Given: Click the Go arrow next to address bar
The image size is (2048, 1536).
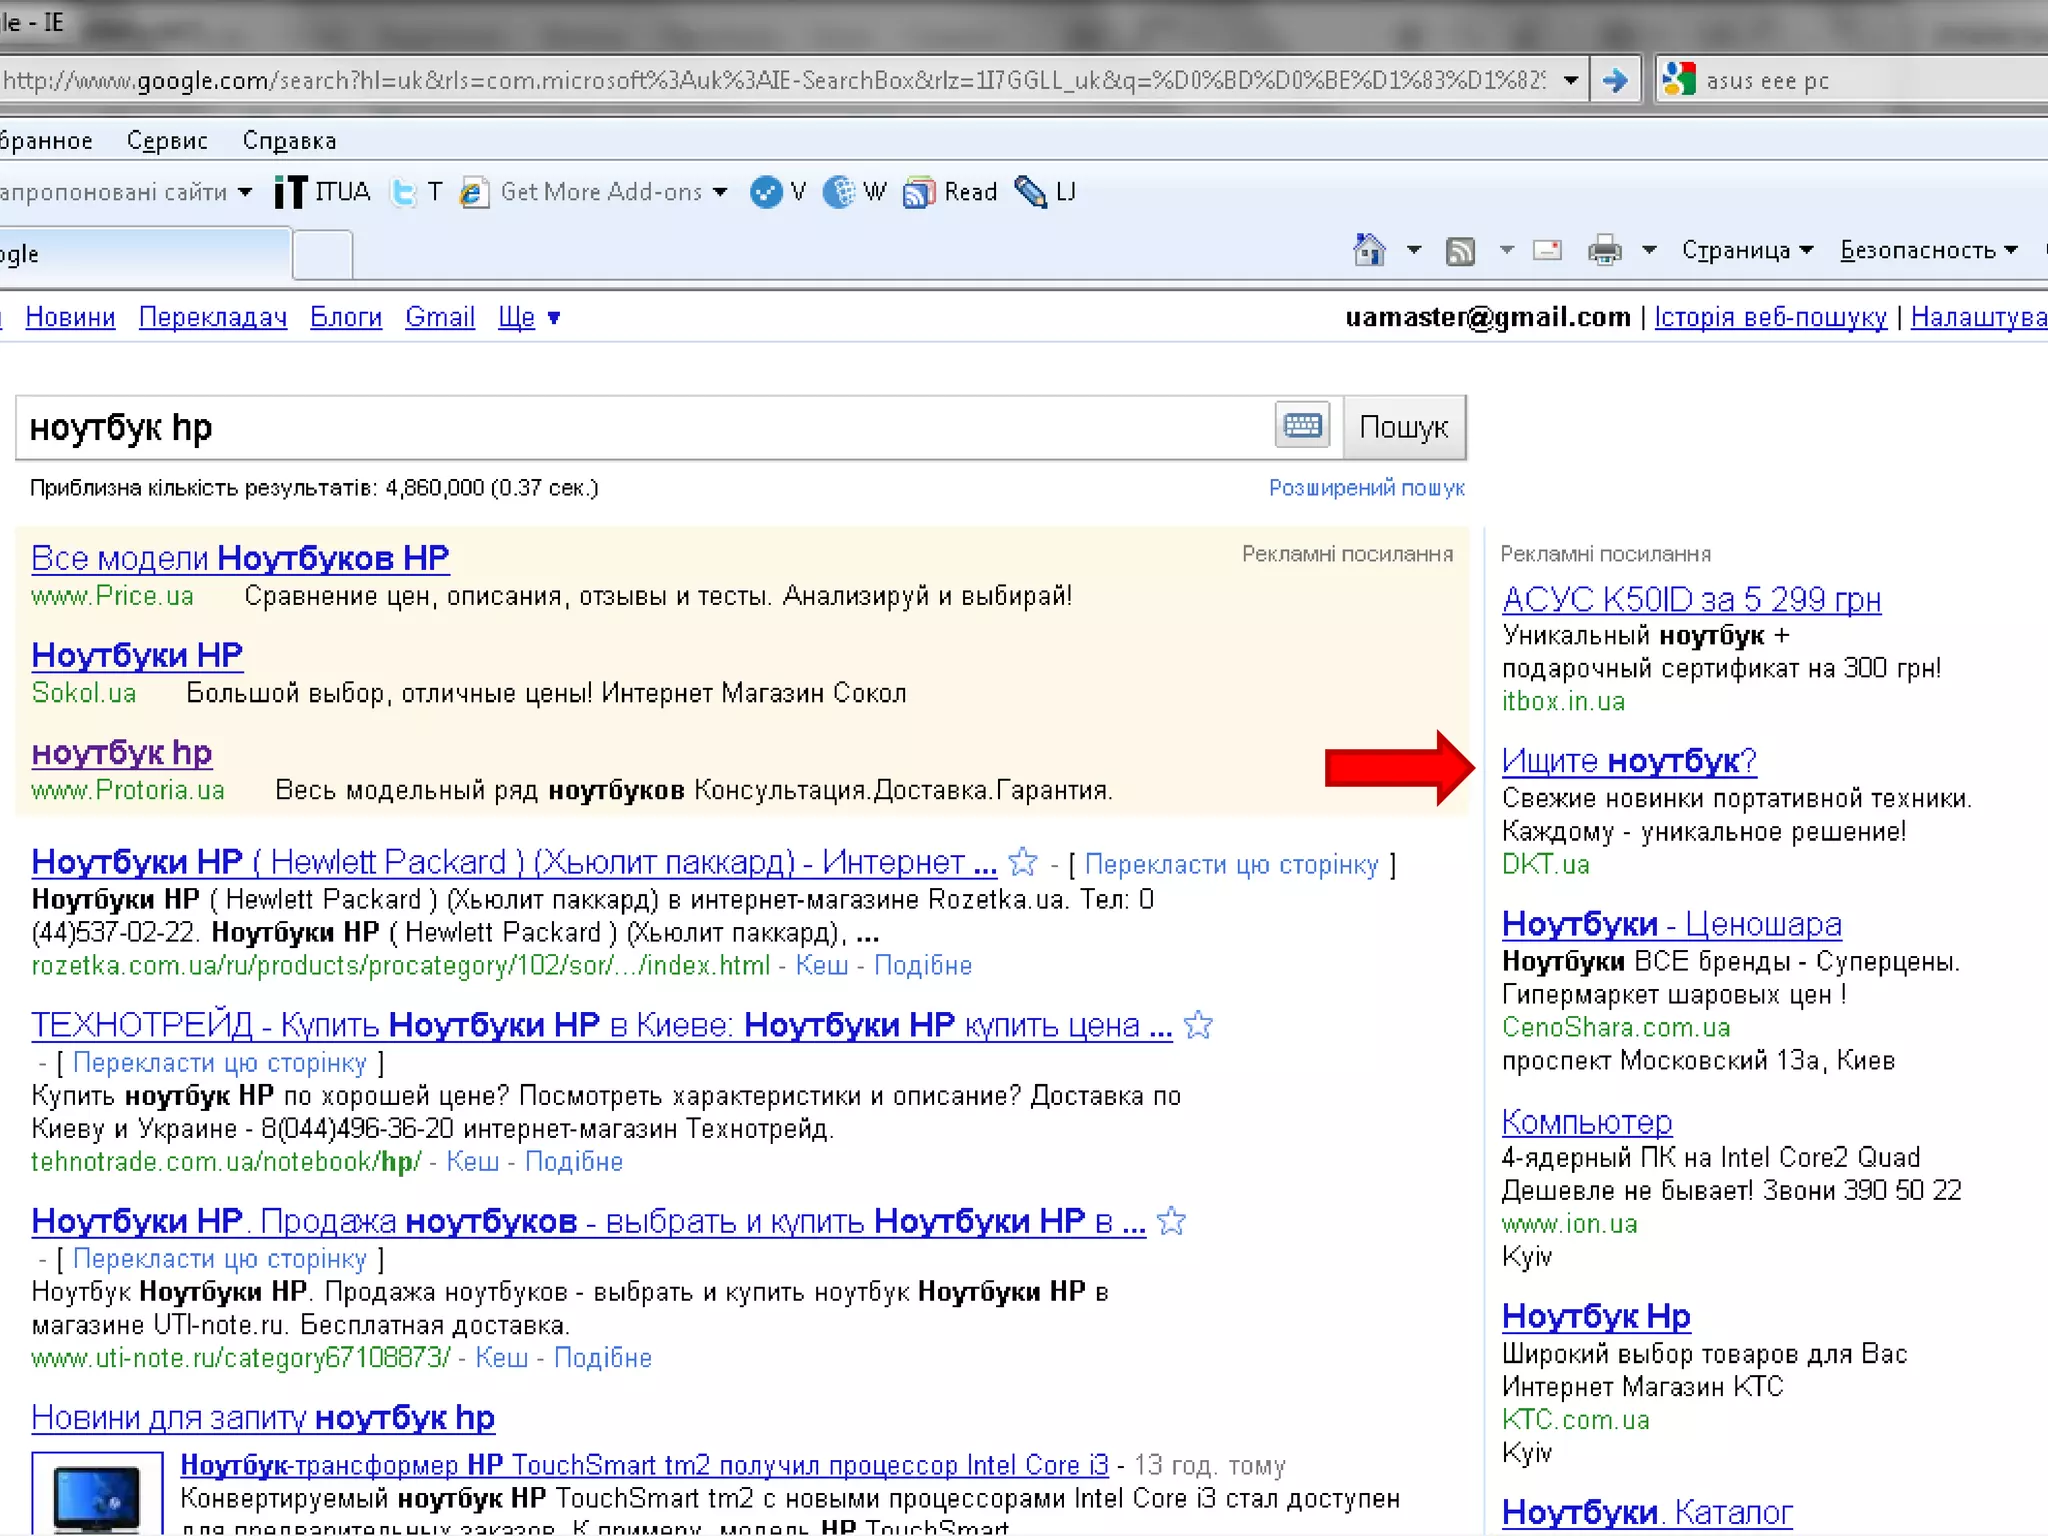Looking at the screenshot, I should (x=1614, y=80).
